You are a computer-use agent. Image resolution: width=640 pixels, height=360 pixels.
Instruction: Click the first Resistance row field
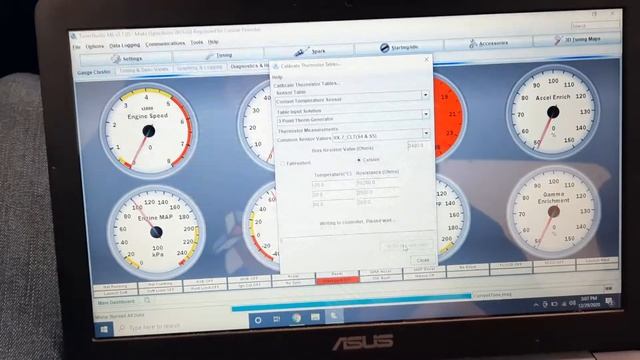[x=377, y=183]
